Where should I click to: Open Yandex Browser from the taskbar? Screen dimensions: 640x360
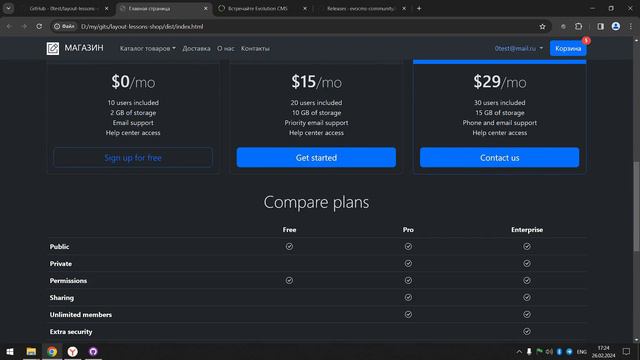coord(73,351)
